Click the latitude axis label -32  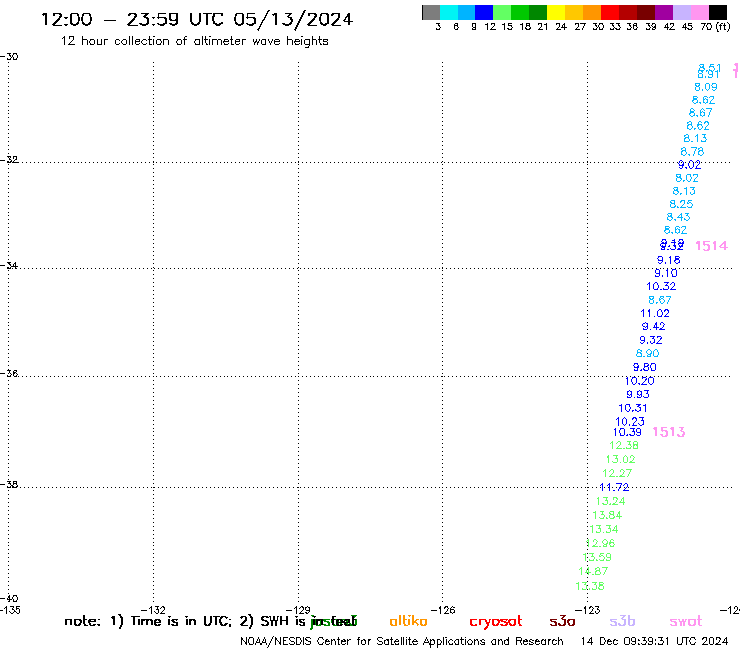pos(9,160)
